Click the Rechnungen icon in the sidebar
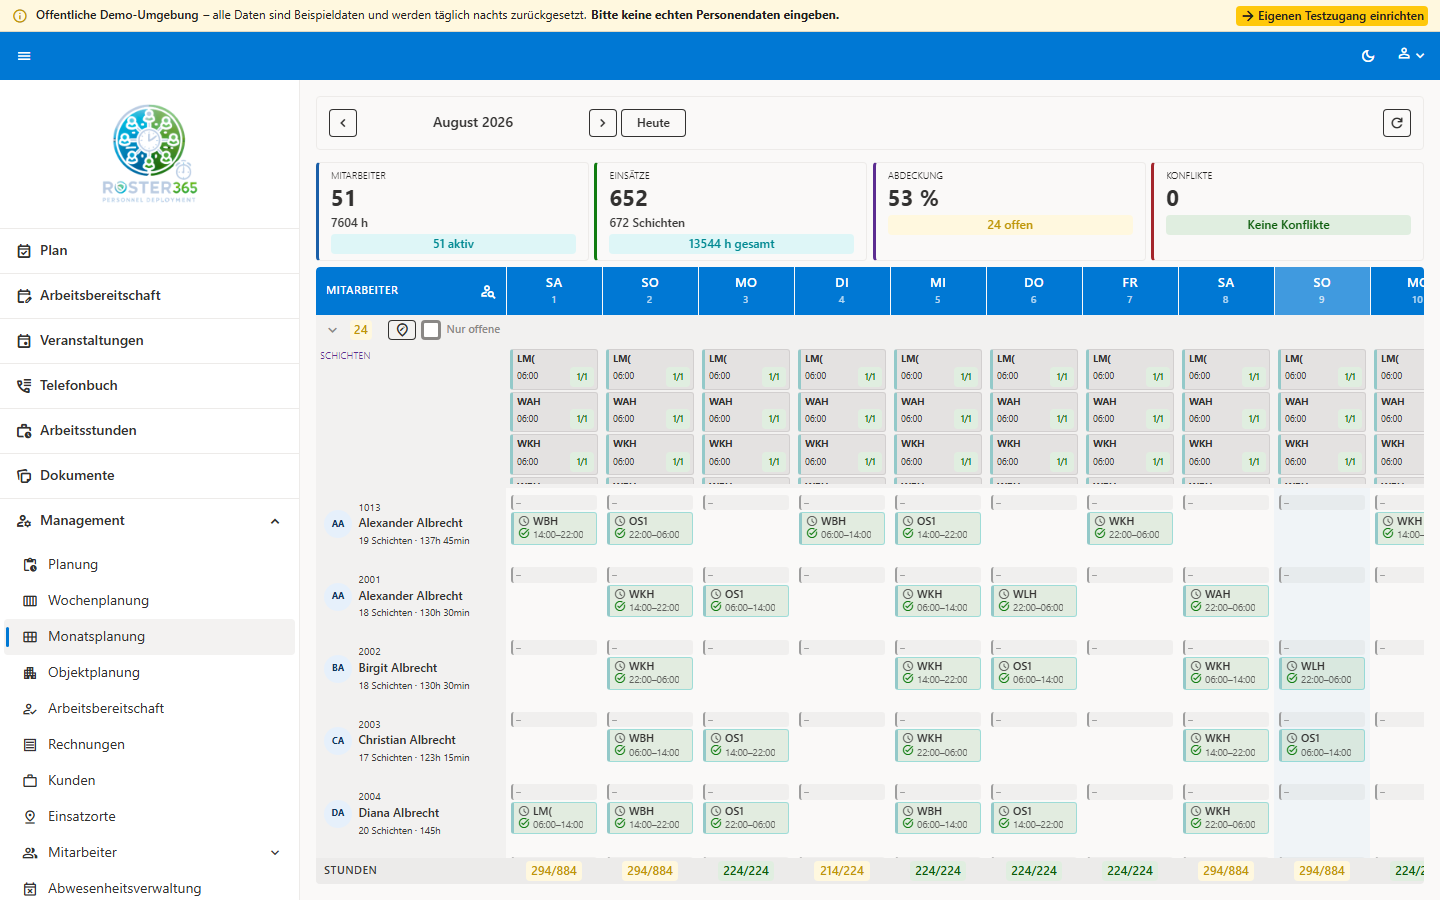Viewport: 1440px width, 900px height. 30,745
